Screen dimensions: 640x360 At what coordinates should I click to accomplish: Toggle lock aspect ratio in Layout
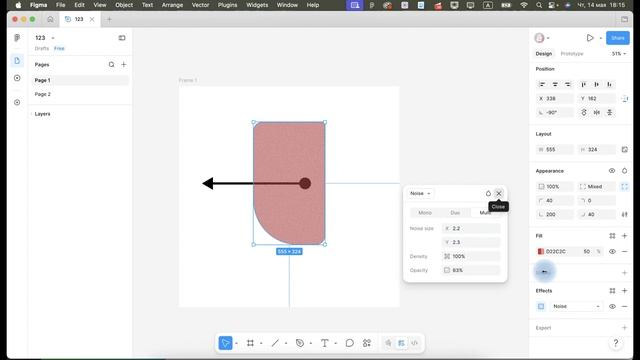(624, 149)
